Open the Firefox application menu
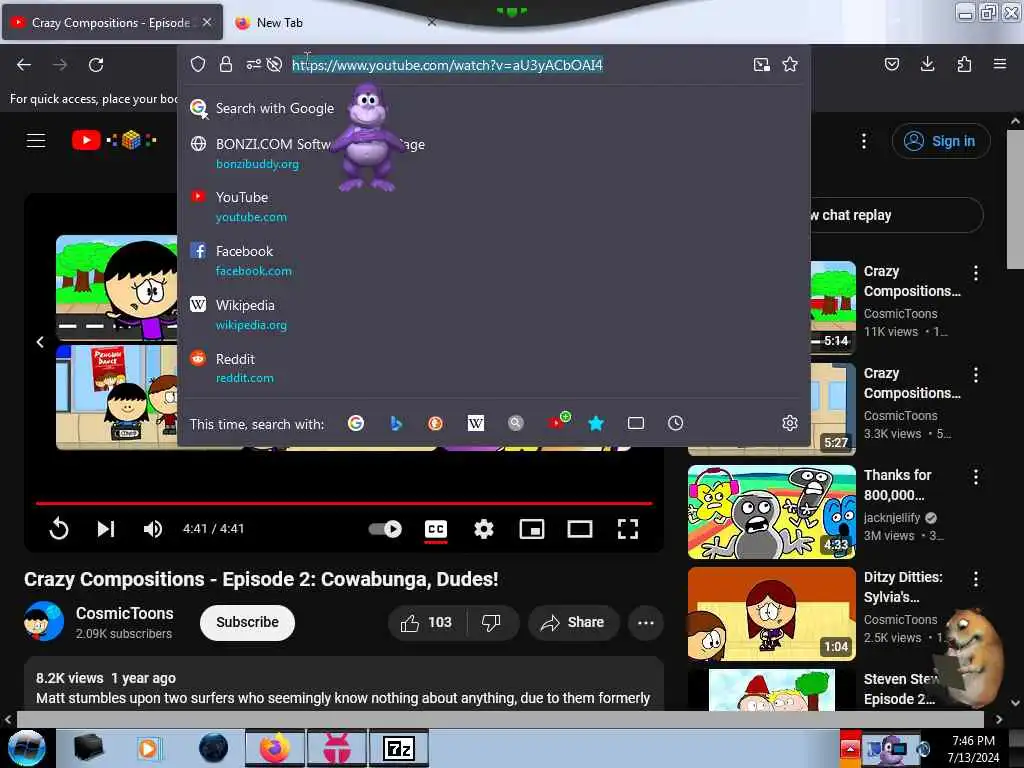This screenshot has height=768, width=1024. [x=1000, y=64]
